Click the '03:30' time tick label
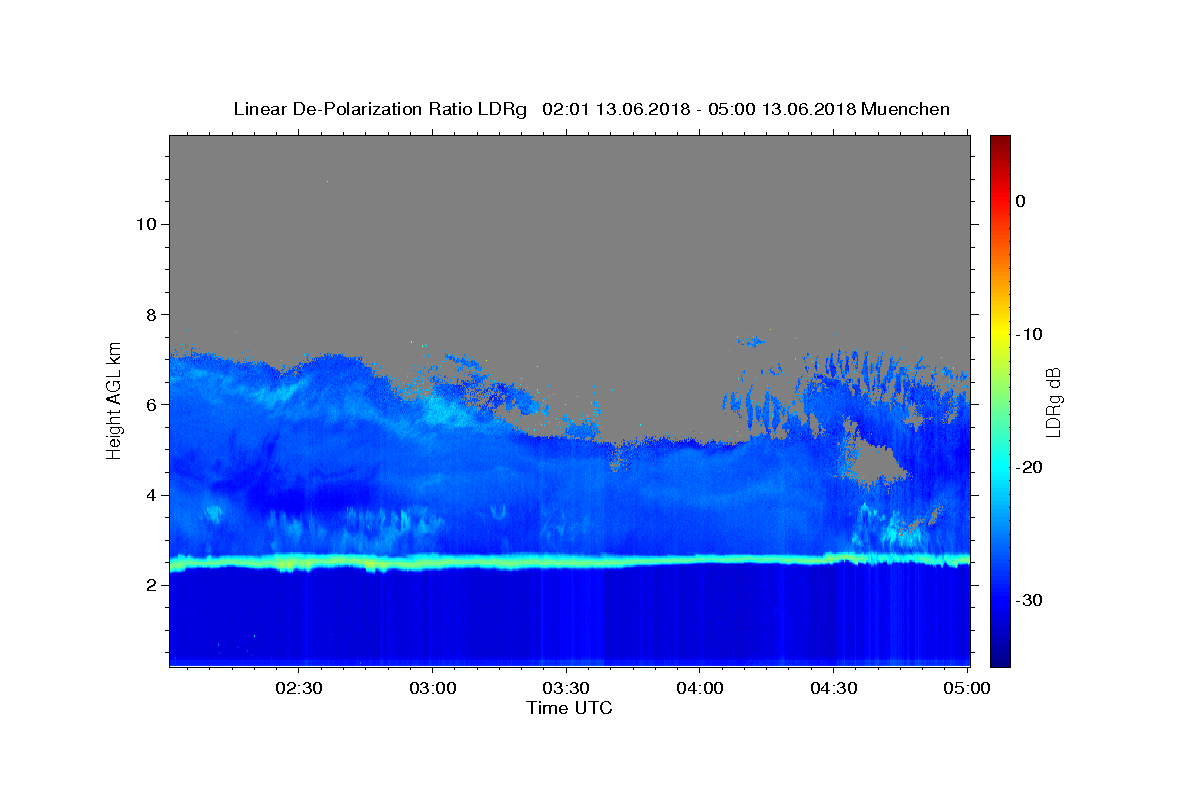 (566, 688)
